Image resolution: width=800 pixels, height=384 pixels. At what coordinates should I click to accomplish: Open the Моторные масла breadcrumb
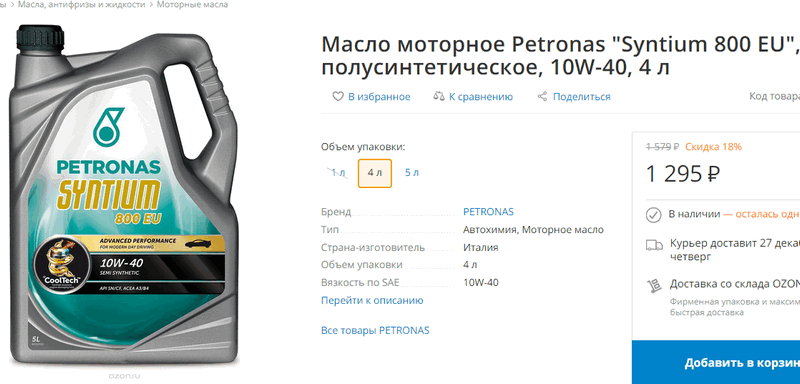192,5
